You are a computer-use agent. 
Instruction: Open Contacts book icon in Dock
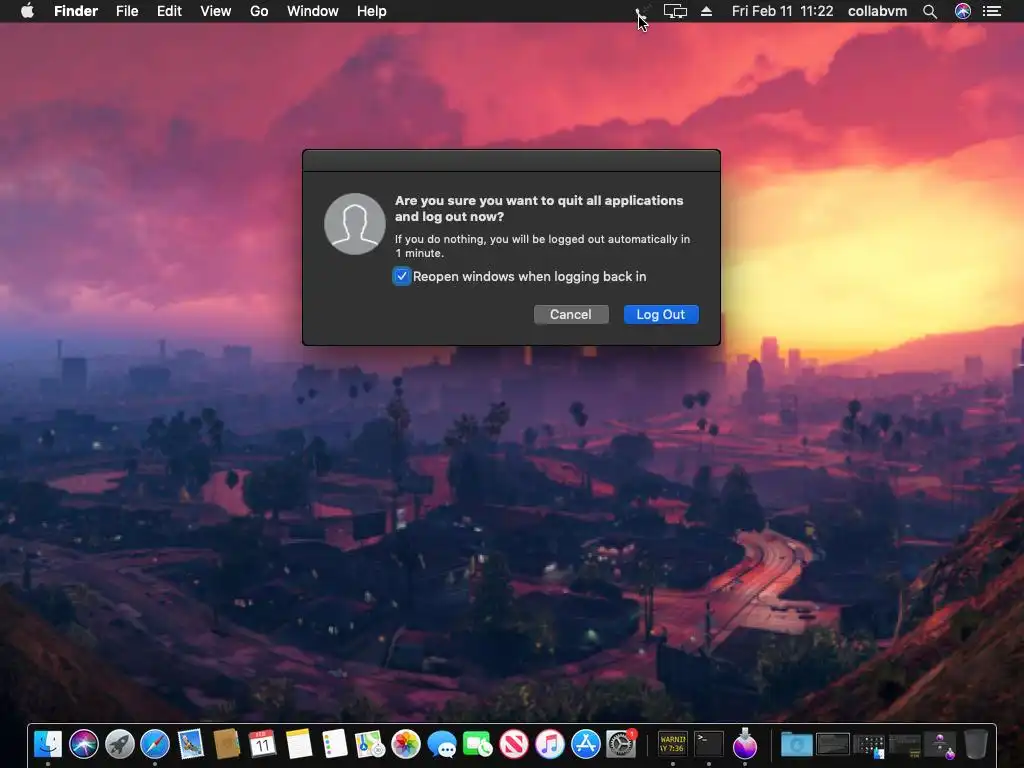227,744
